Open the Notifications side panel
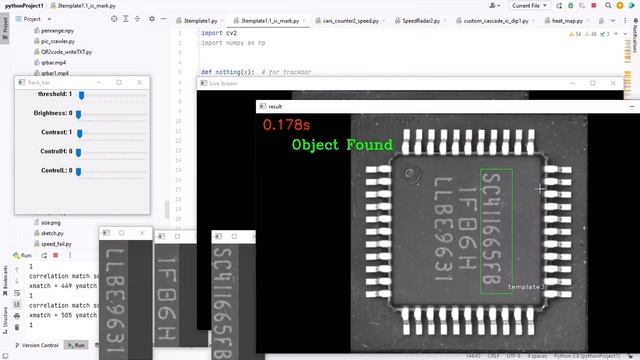The height and width of the screenshot is (360, 640). click(x=635, y=35)
